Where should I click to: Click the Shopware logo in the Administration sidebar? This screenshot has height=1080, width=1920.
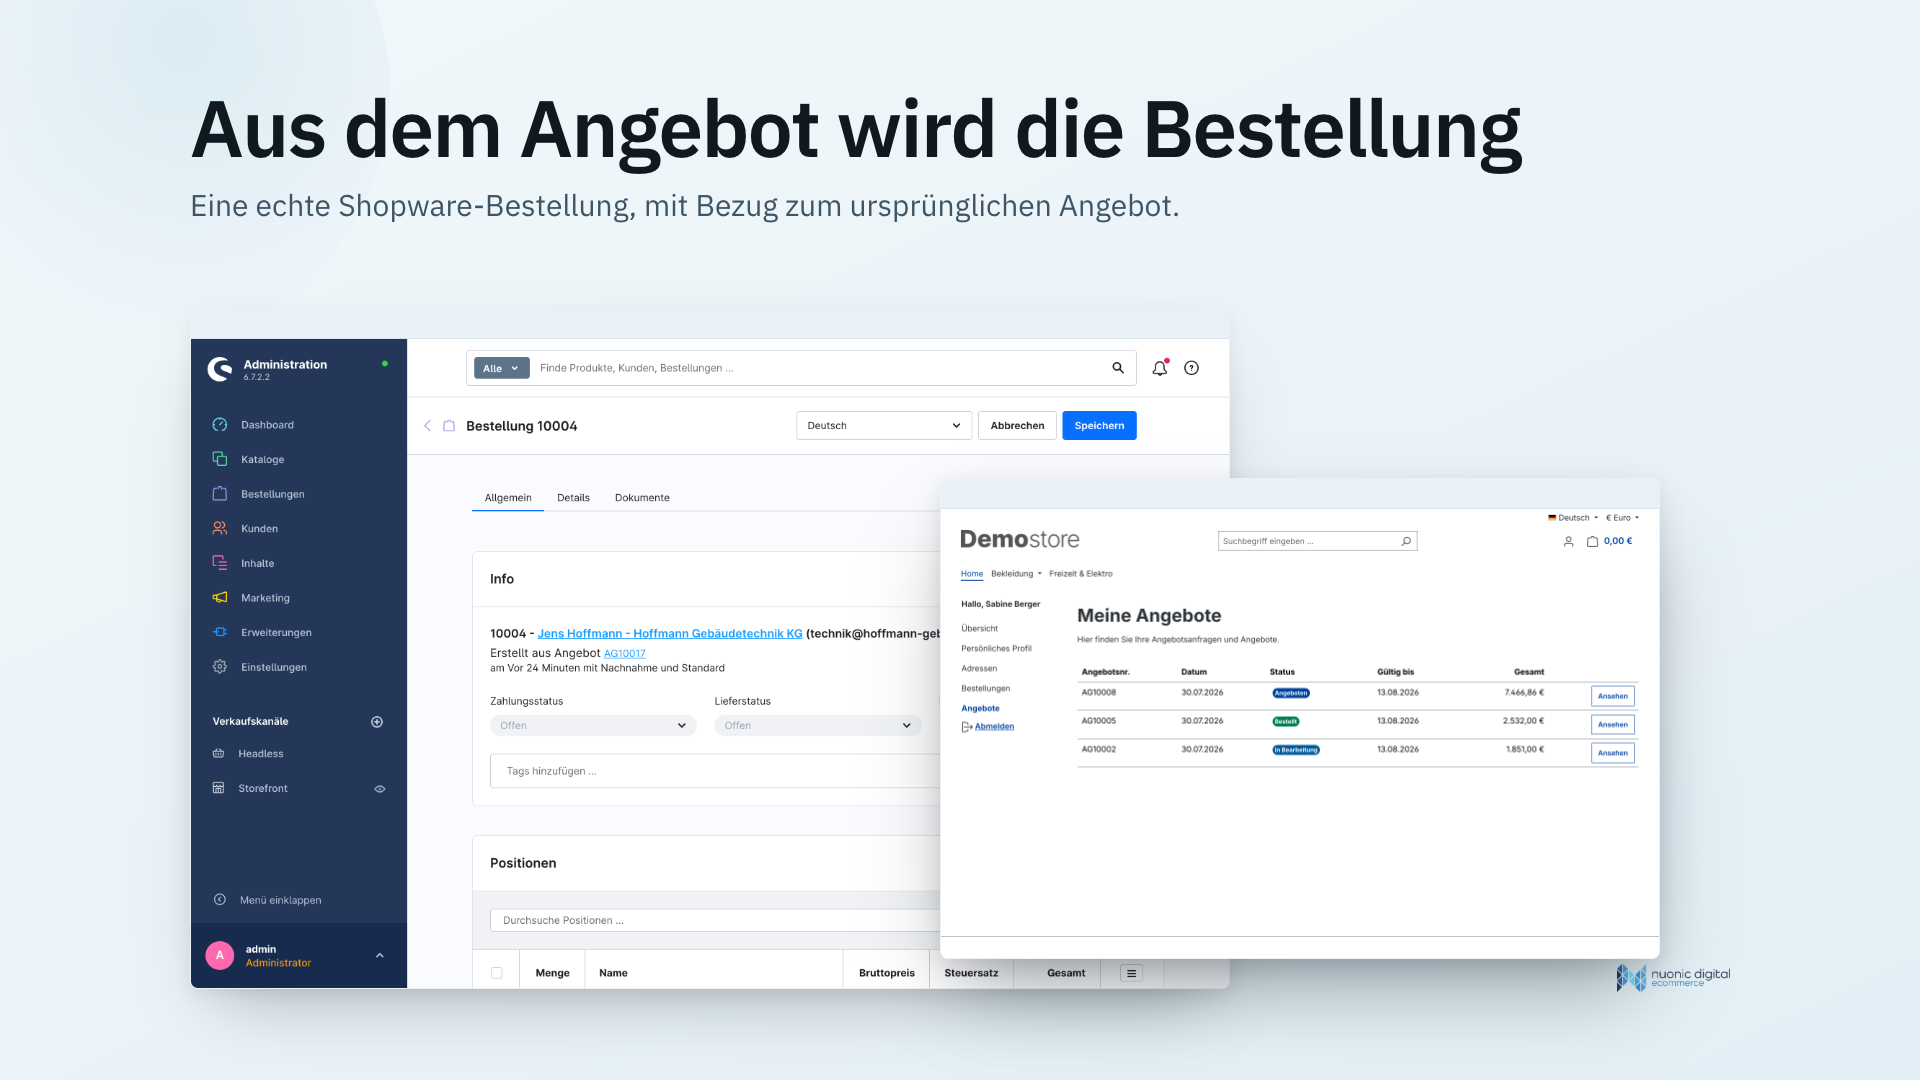(220, 369)
